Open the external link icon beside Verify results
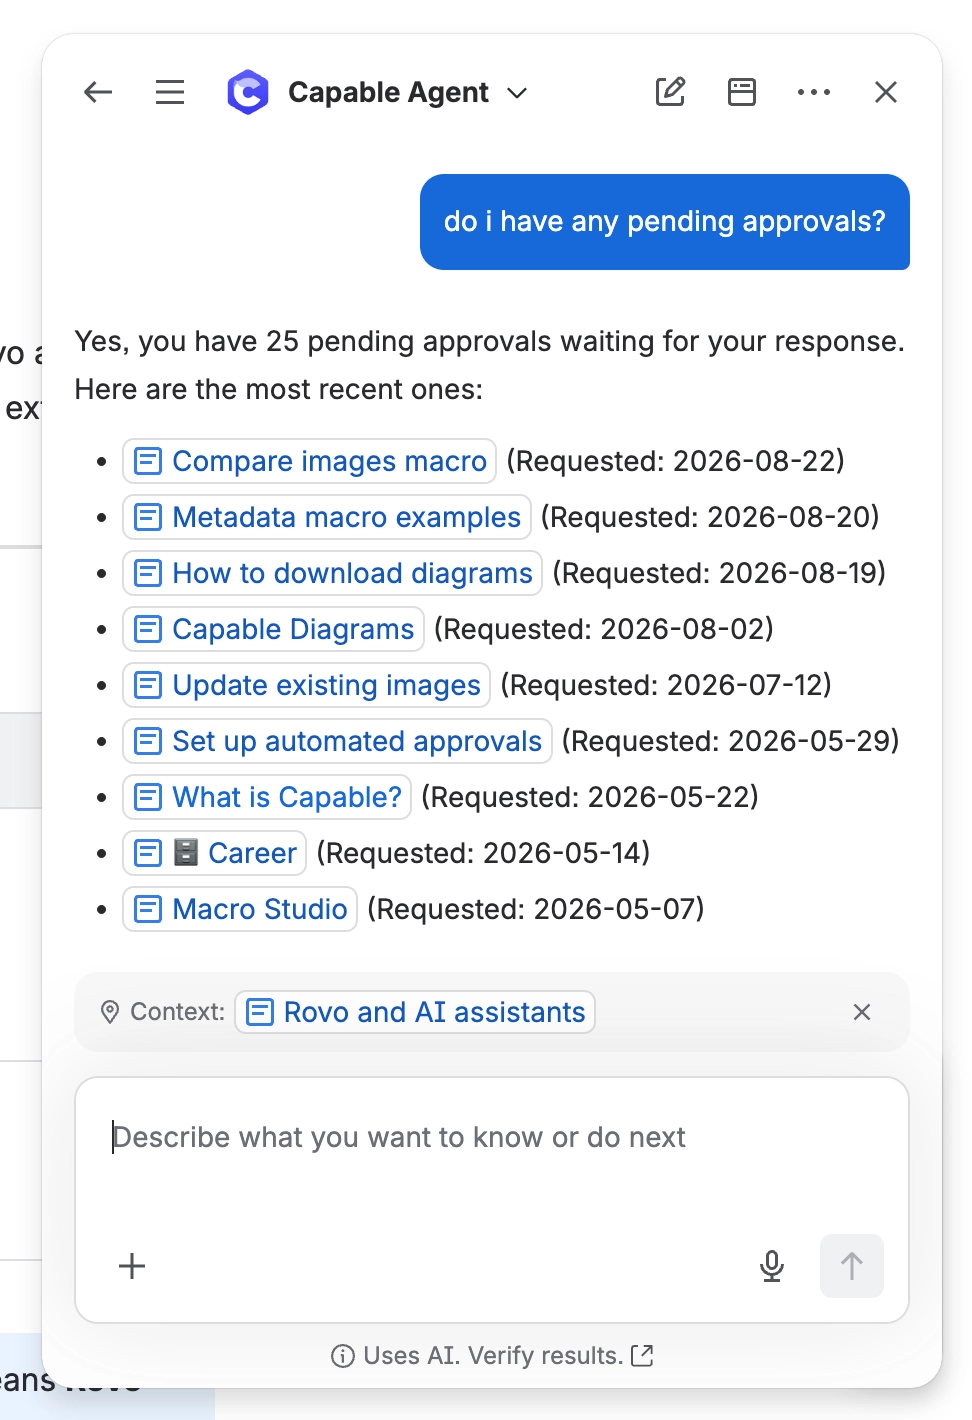 643,1356
